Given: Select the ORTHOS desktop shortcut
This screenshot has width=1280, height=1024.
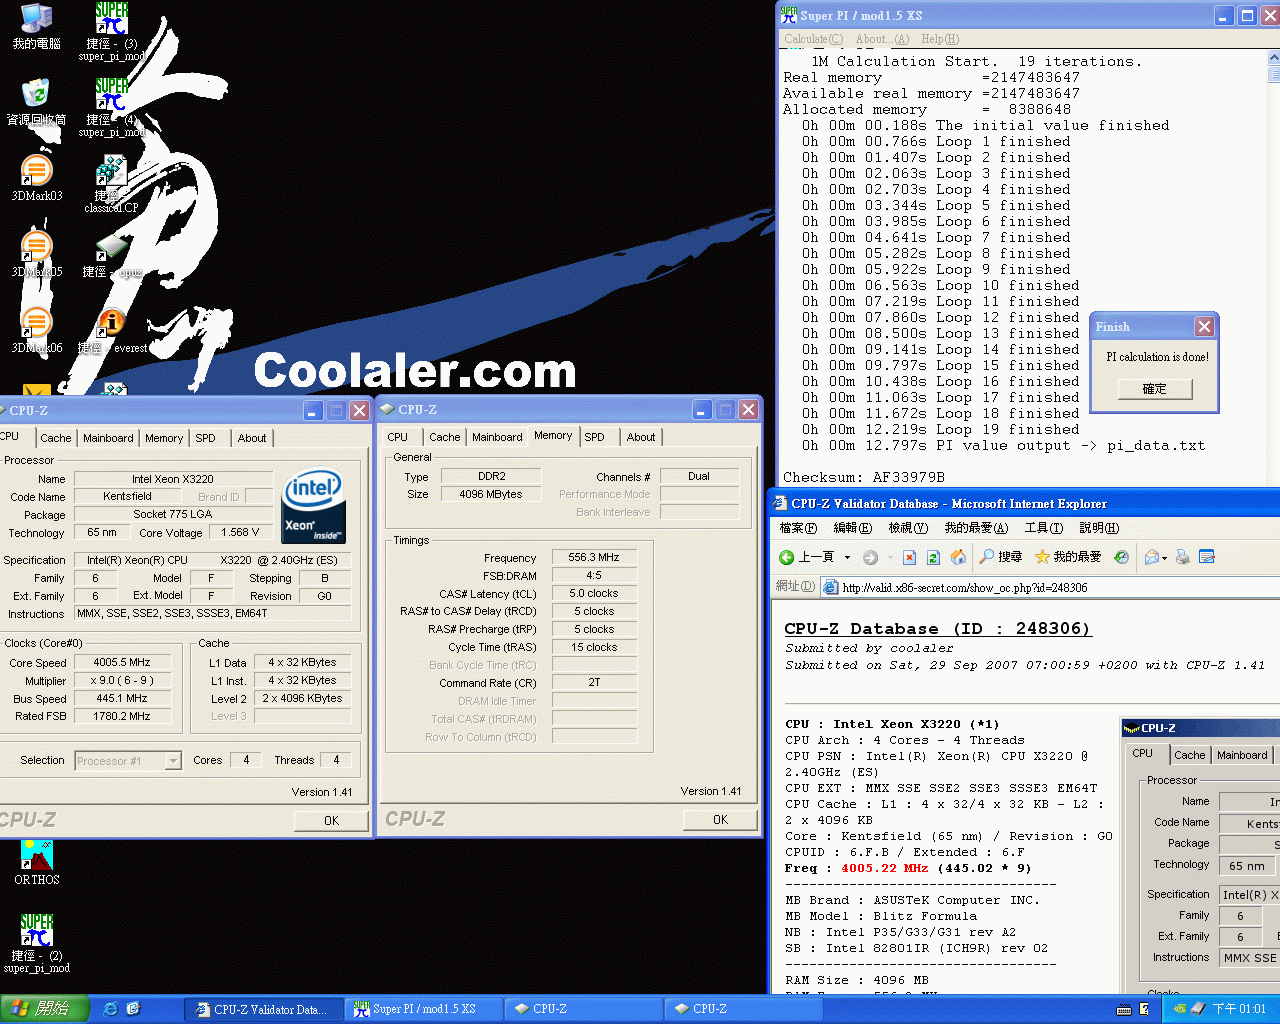Looking at the screenshot, I should [x=36, y=863].
